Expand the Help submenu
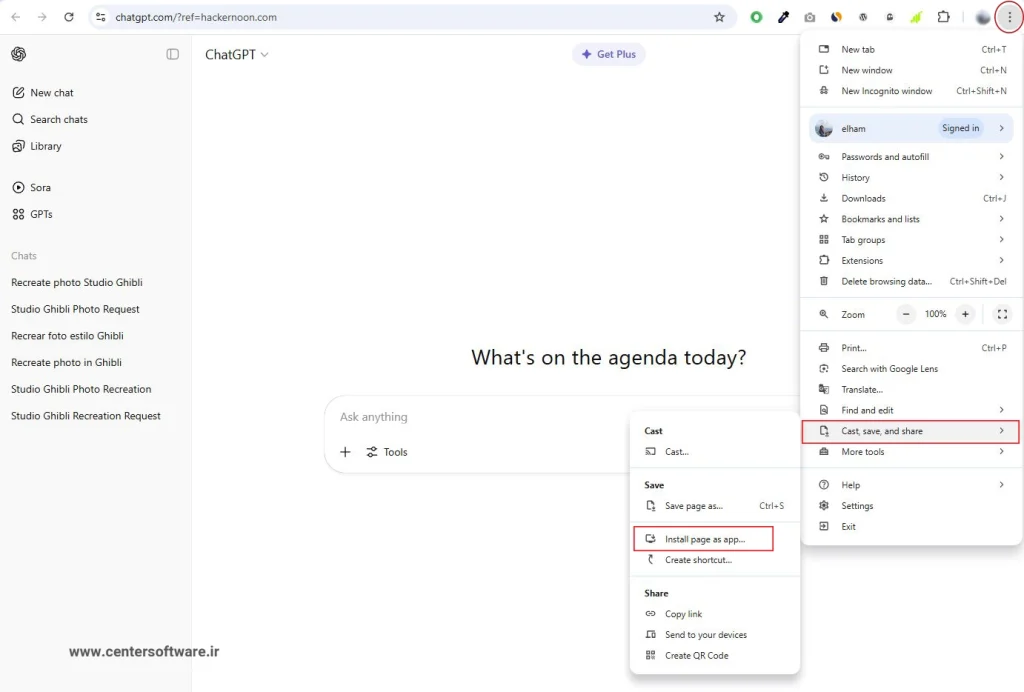This screenshot has height=692, width=1024. pyautogui.click(x=911, y=485)
